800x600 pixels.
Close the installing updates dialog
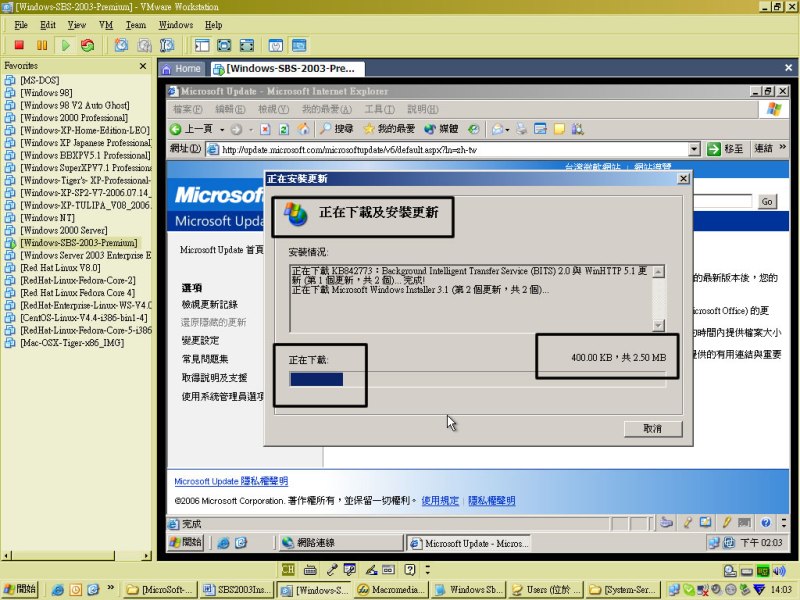click(x=683, y=179)
